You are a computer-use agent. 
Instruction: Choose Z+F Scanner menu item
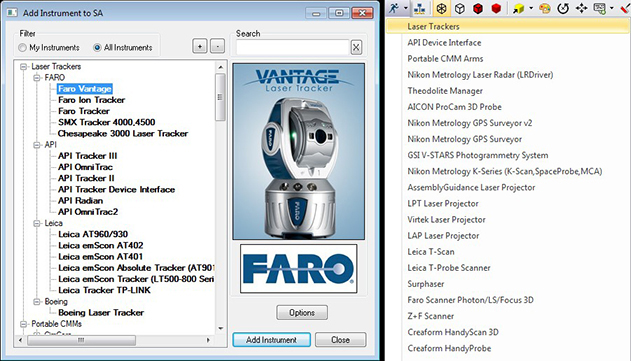431,316
